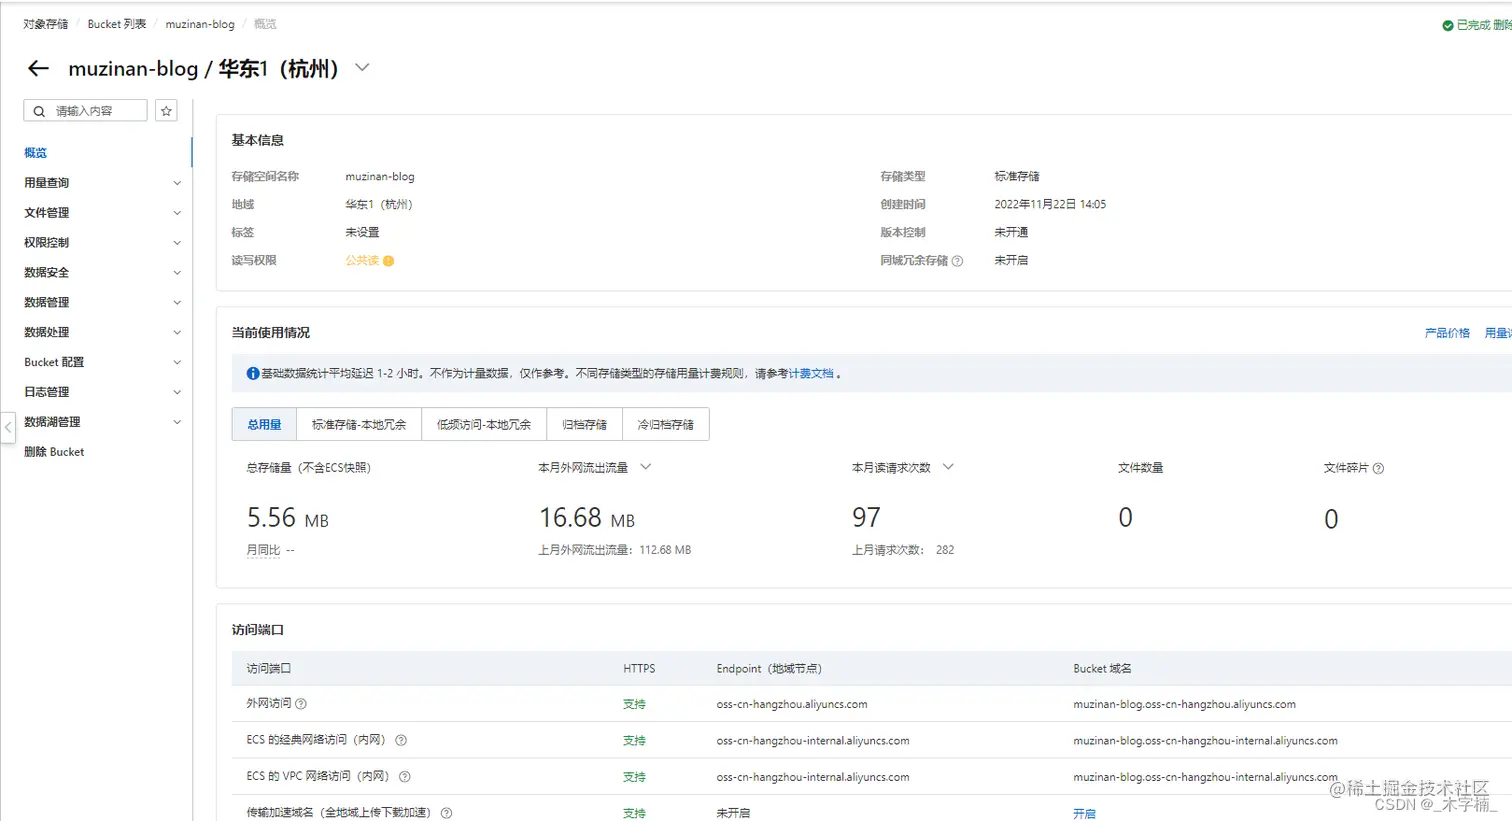Open the 本月外网流出流量 dropdown

[645, 467]
